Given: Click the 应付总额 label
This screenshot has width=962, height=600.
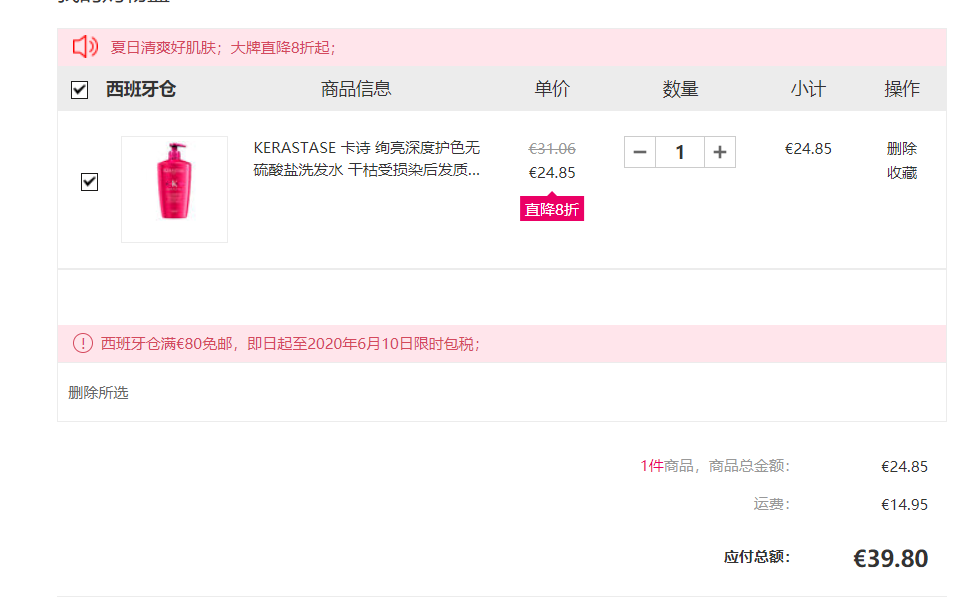Looking at the screenshot, I should coord(757,557).
